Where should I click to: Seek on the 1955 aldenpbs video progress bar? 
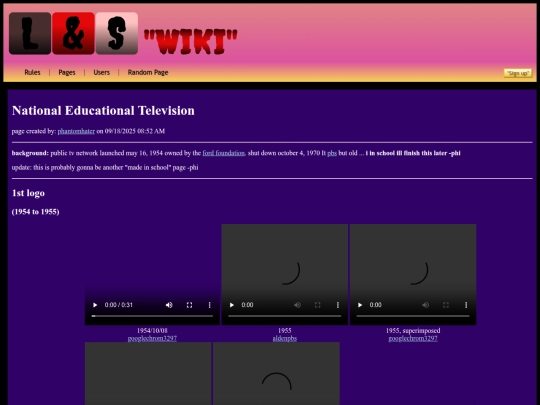tap(285, 316)
